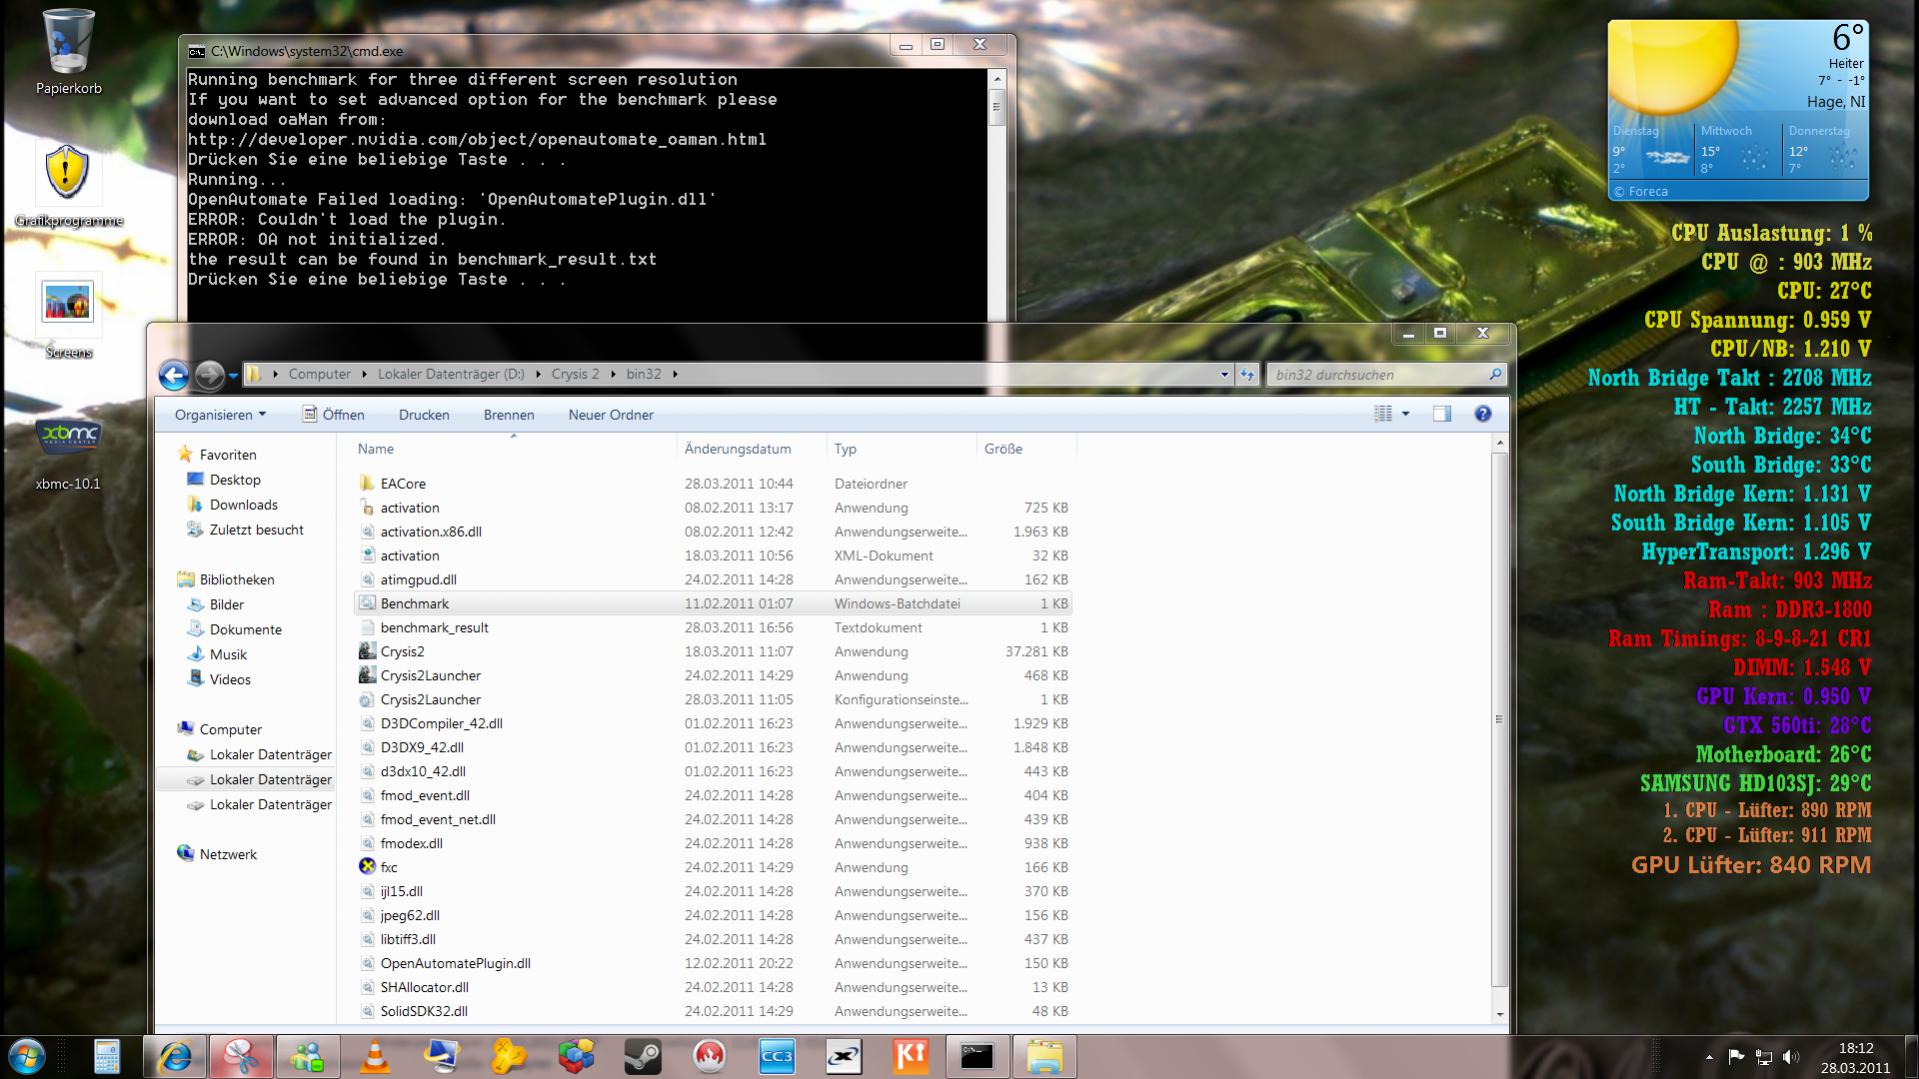The image size is (1919, 1079).
Task: Switch to the Snipping Tool taskbar icon
Action: 242,1057
